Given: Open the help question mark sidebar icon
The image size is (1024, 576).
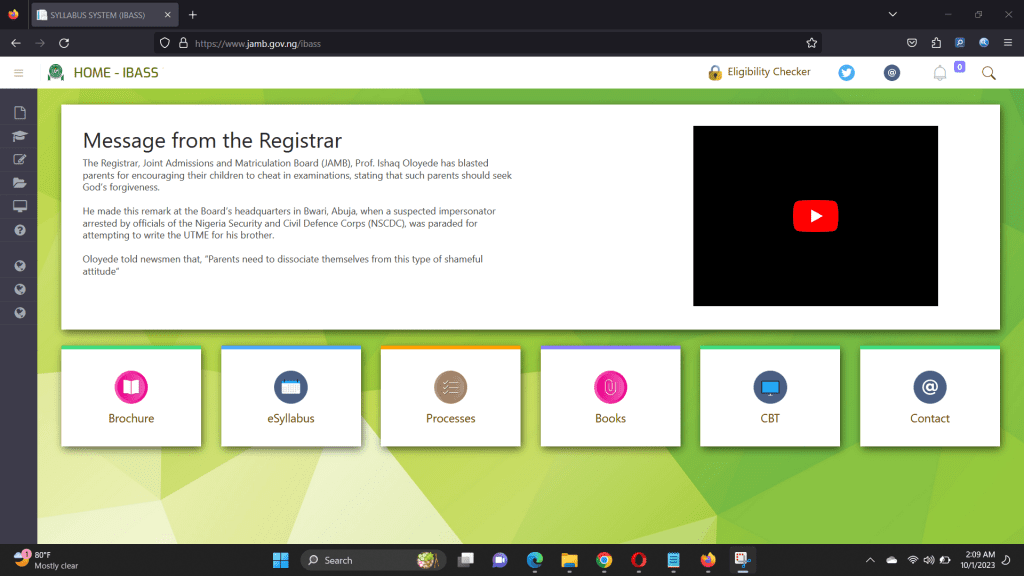Looking at the screenshot, I should (x=20, y=230).
